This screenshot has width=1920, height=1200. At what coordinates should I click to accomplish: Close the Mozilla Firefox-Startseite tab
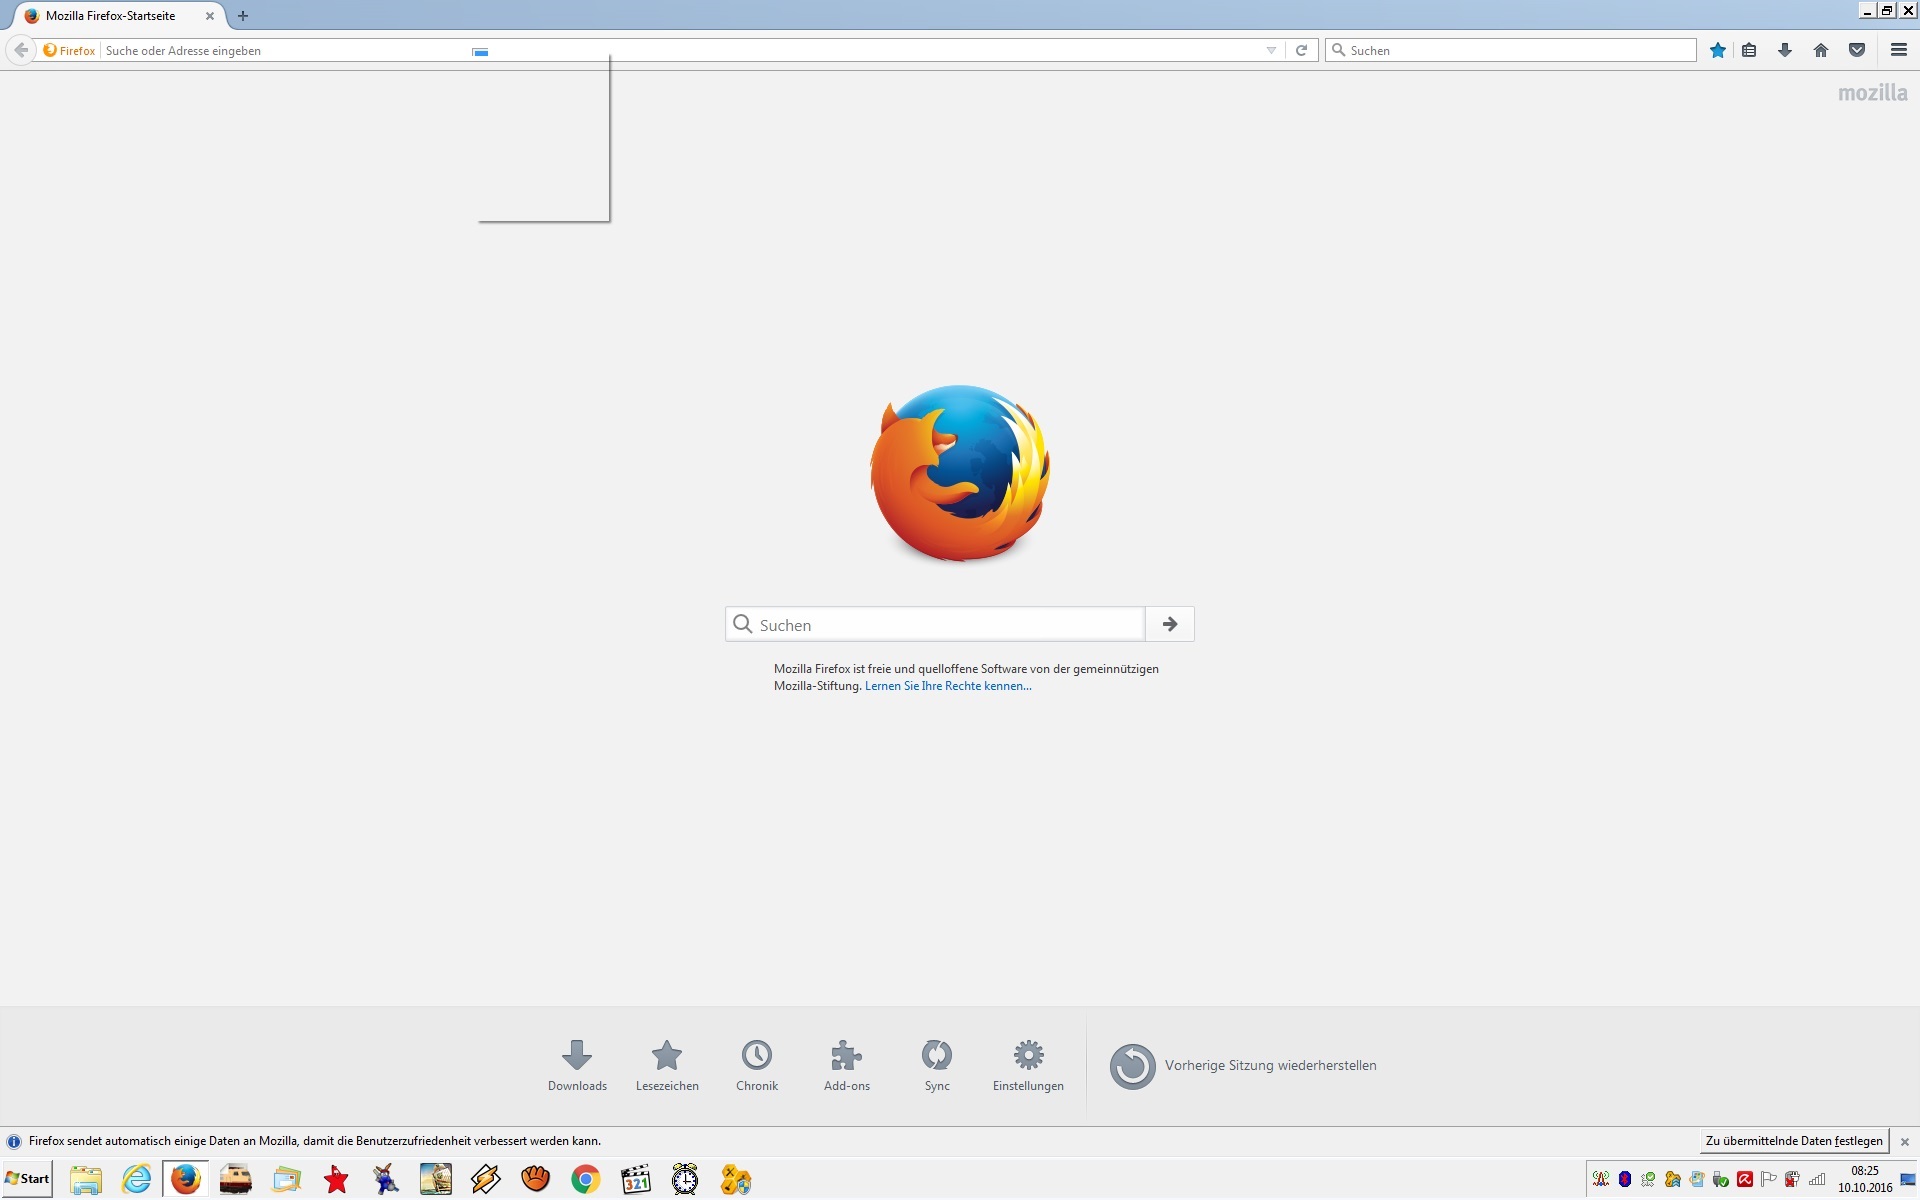210,16
